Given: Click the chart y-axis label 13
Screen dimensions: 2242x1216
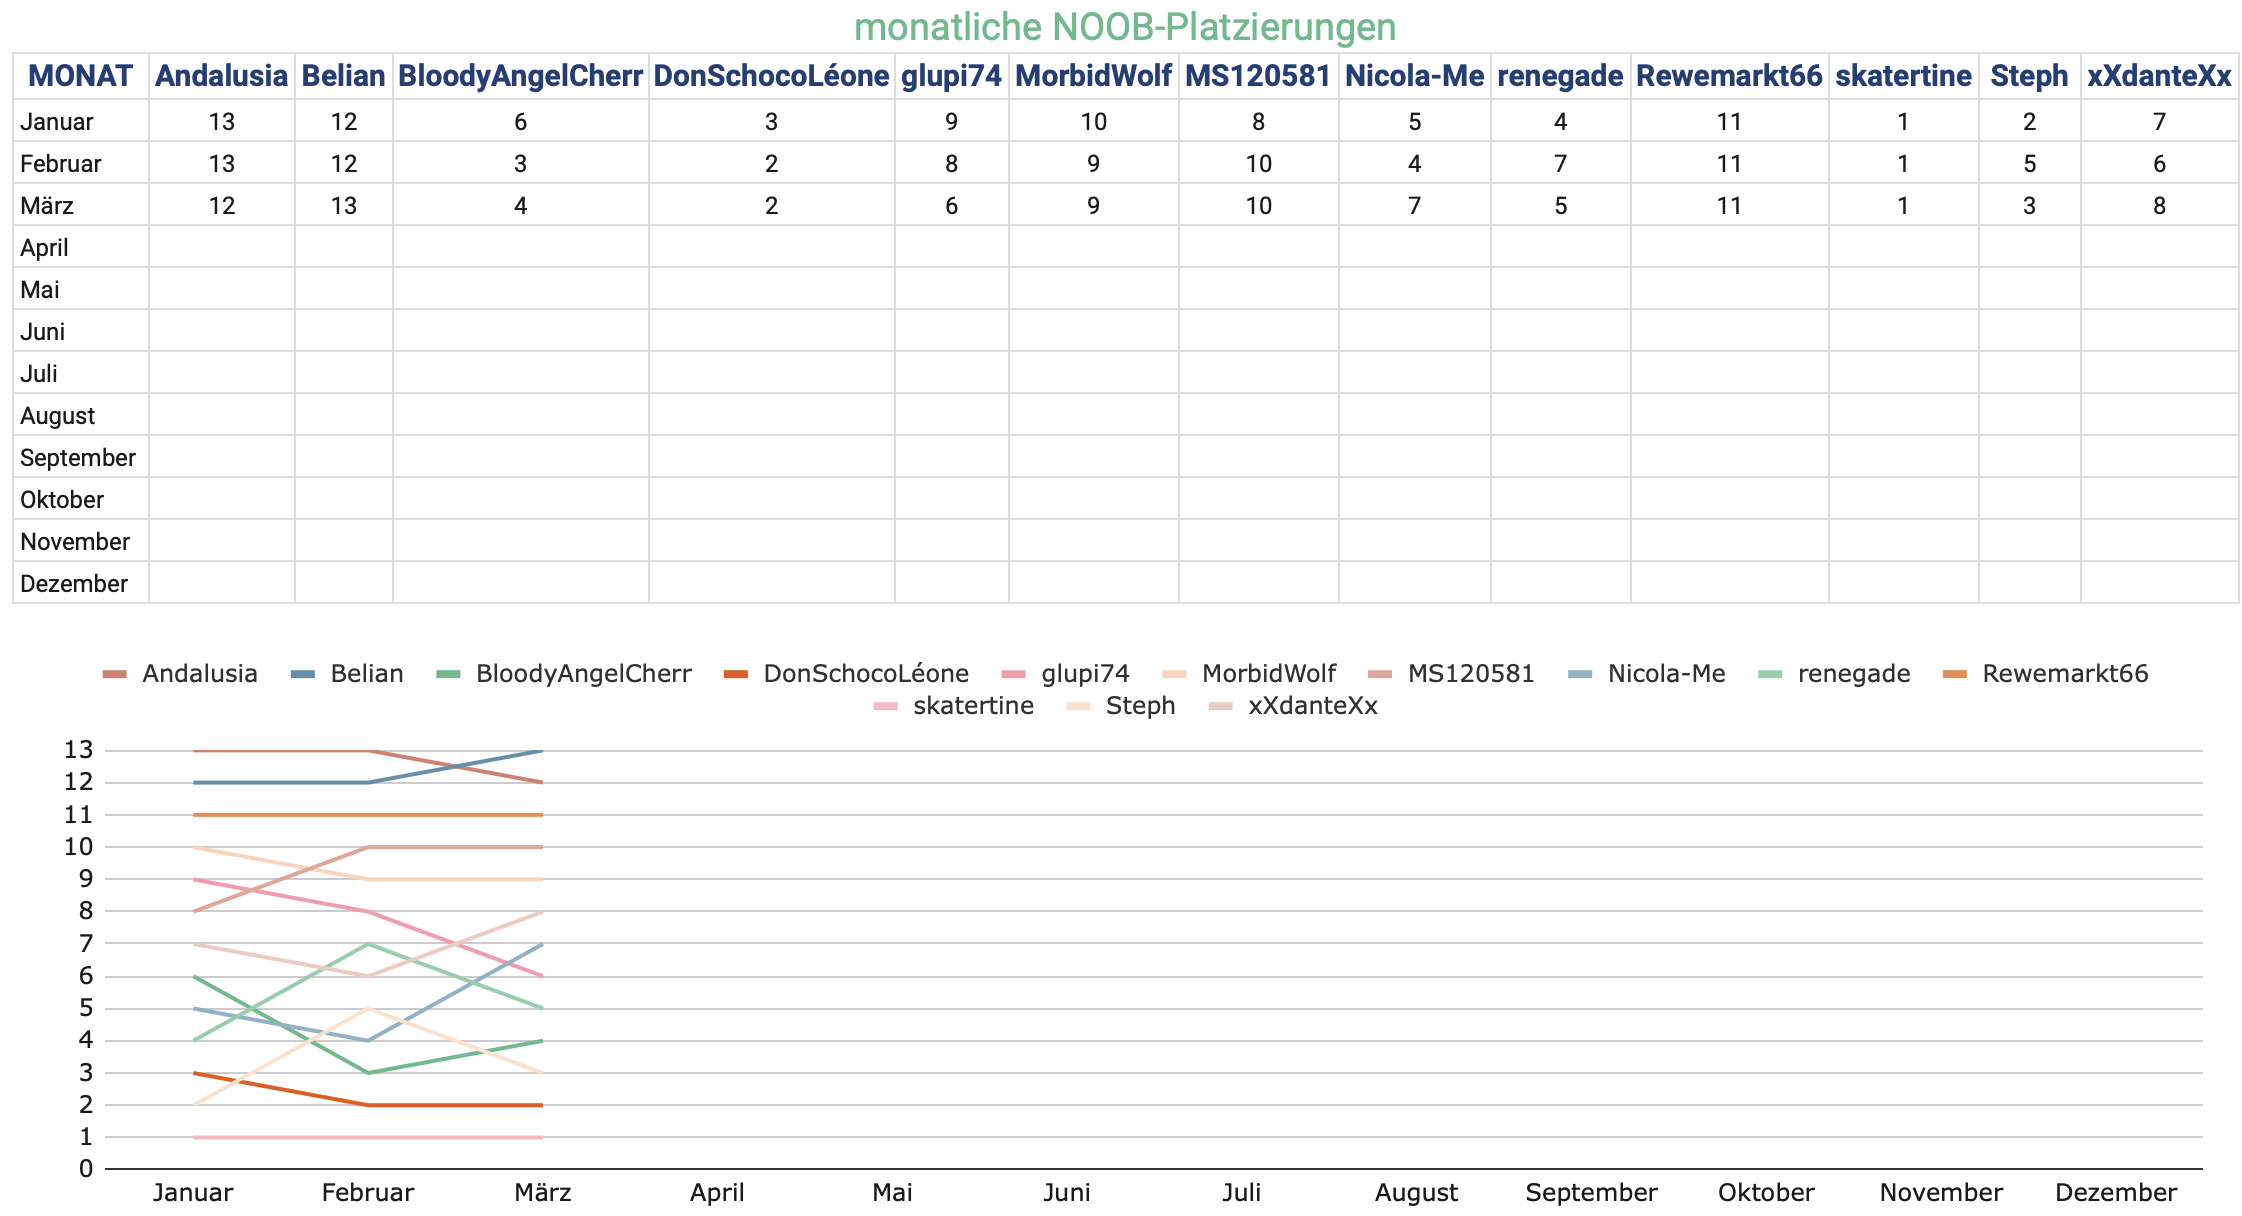Looking at the screenshot, I should tap(78, 750).
